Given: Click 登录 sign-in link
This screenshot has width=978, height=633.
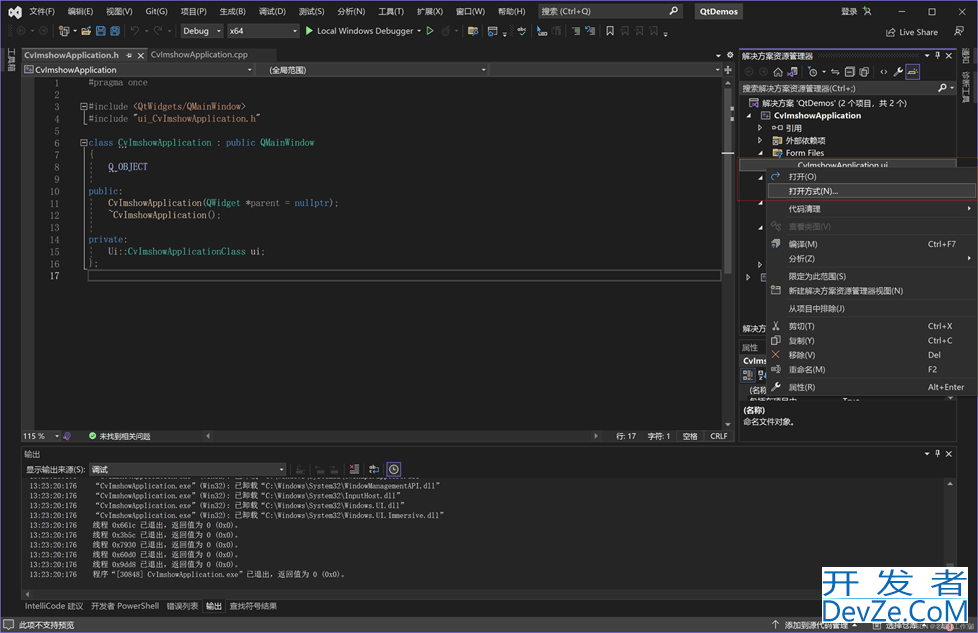Looking at the screenshot, I should pyautogui.click(x=849, y=11).
